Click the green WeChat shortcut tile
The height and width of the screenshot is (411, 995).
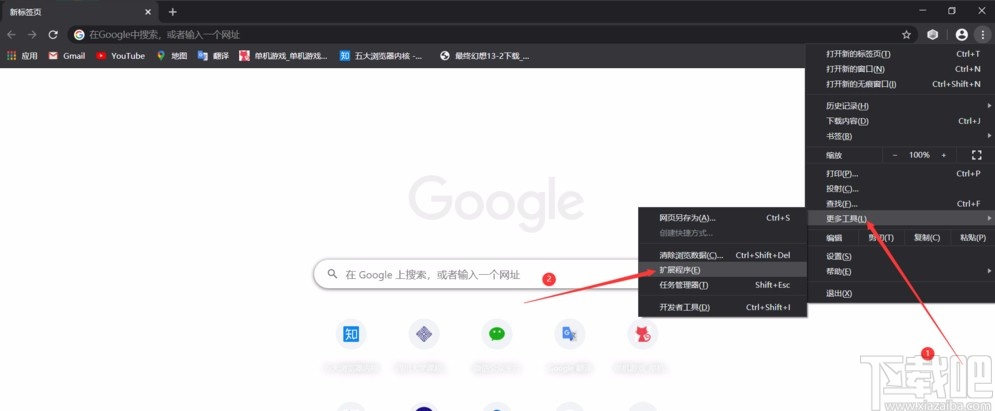(x=497, y=334)
